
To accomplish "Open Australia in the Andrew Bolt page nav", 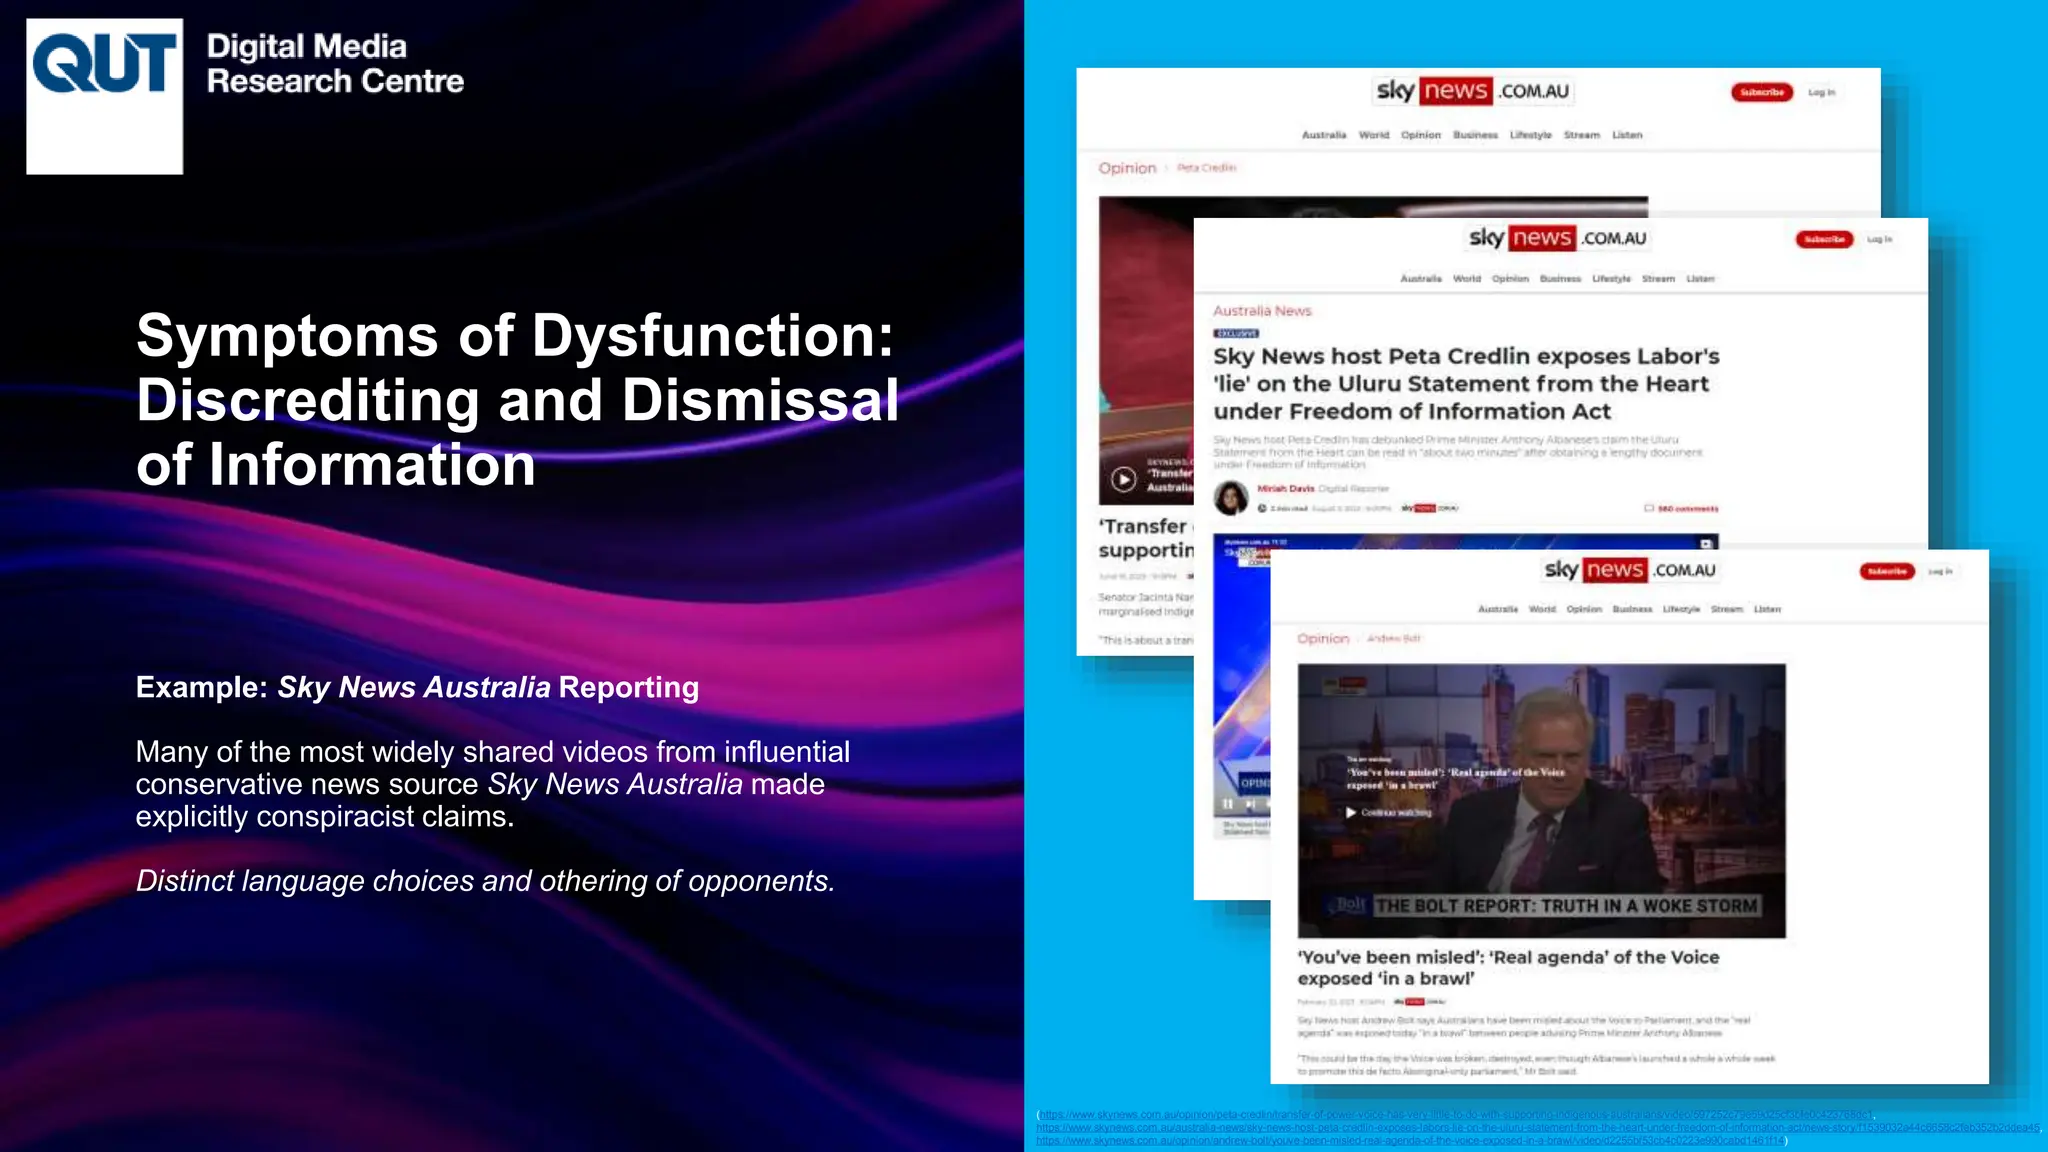I will tap(1498, 609).
